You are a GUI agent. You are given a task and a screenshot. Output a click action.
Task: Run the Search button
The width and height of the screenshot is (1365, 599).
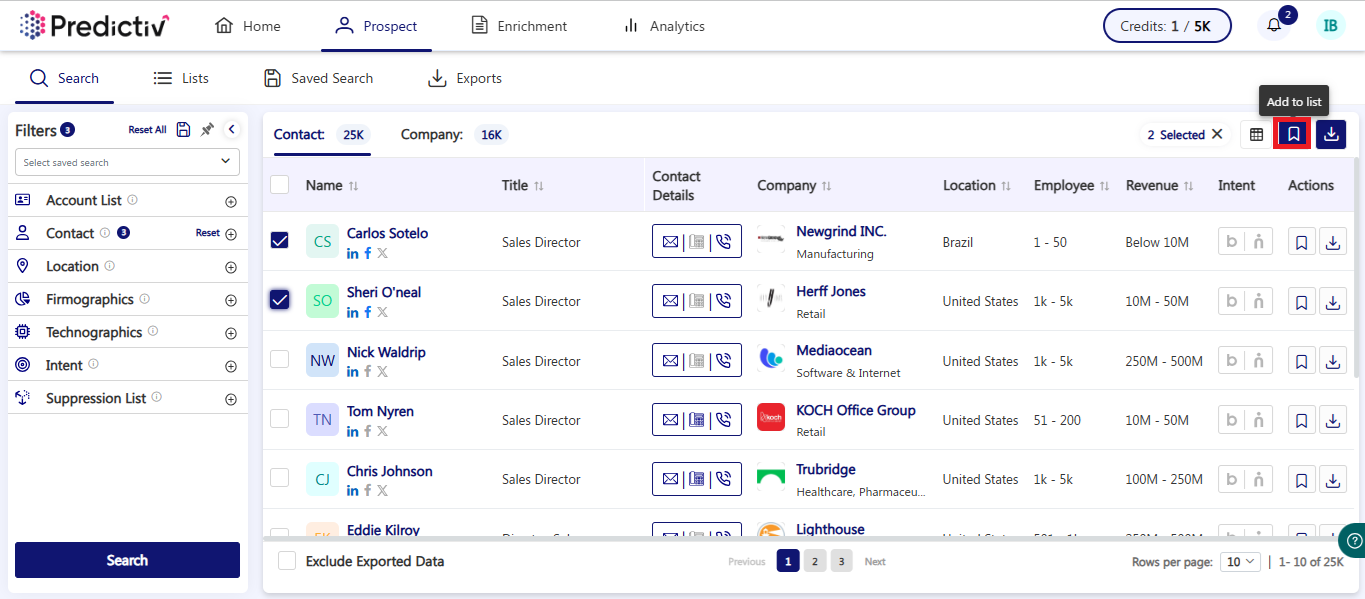pos(127,560)
